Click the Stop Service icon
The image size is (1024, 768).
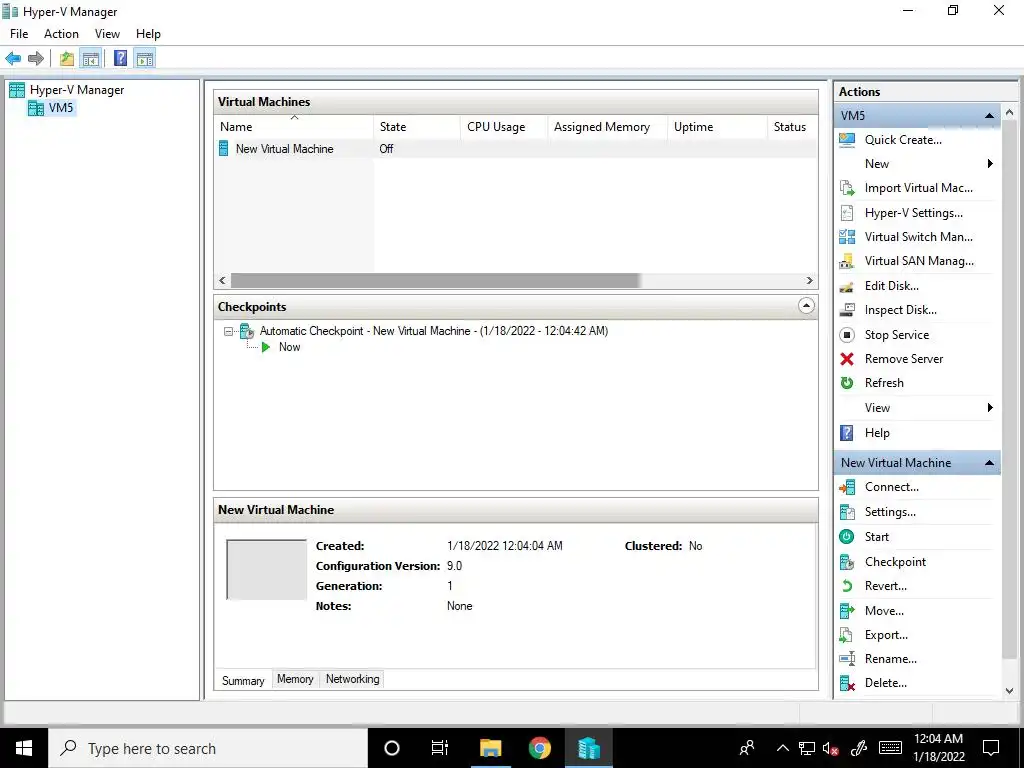click(x=847, y=335)
